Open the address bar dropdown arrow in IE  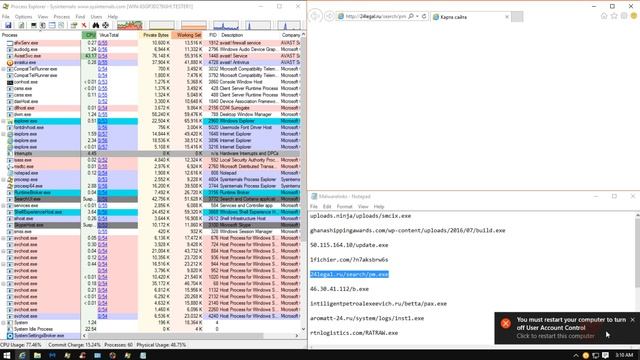(418, 16)
